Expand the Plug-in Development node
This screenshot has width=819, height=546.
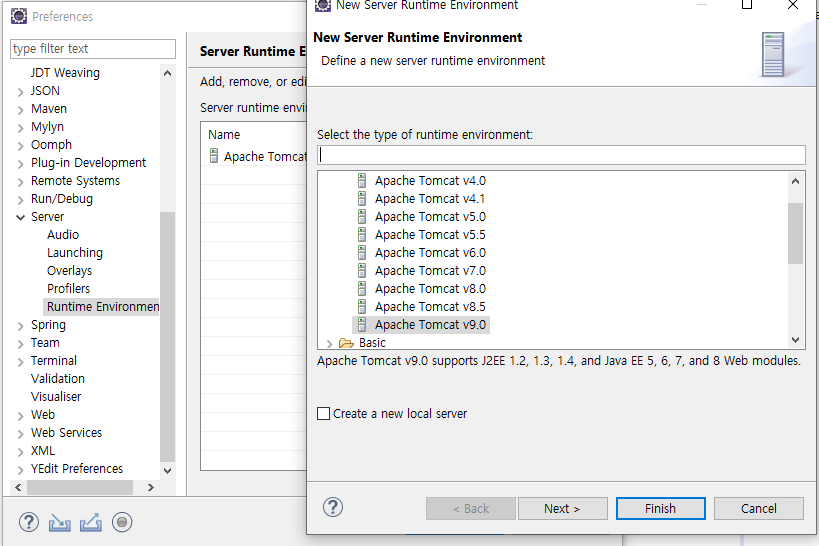(x=20, y=164)
